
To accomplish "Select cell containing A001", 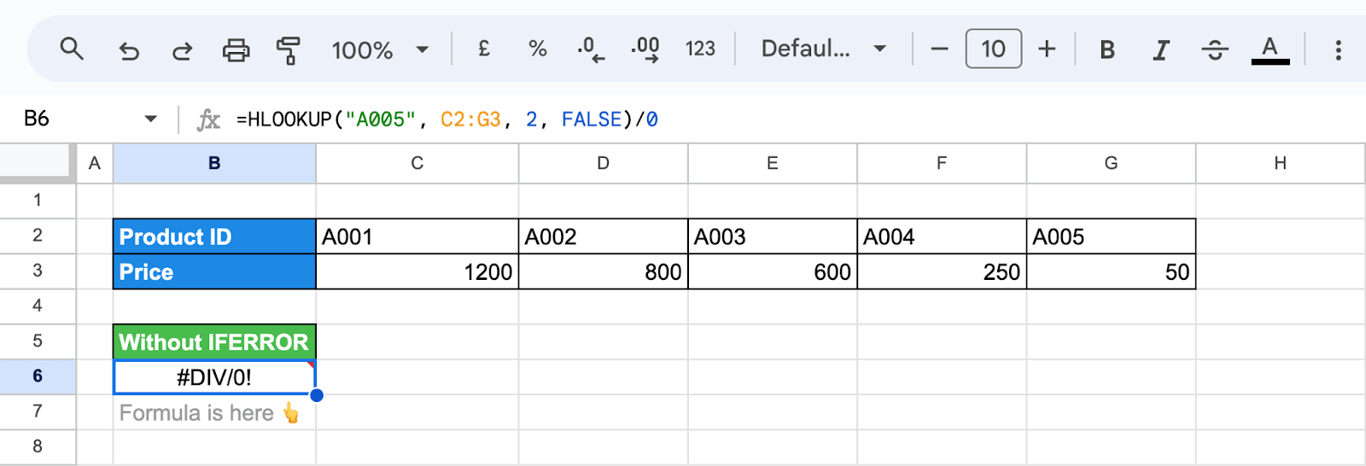I will click(x=417, y=236).
